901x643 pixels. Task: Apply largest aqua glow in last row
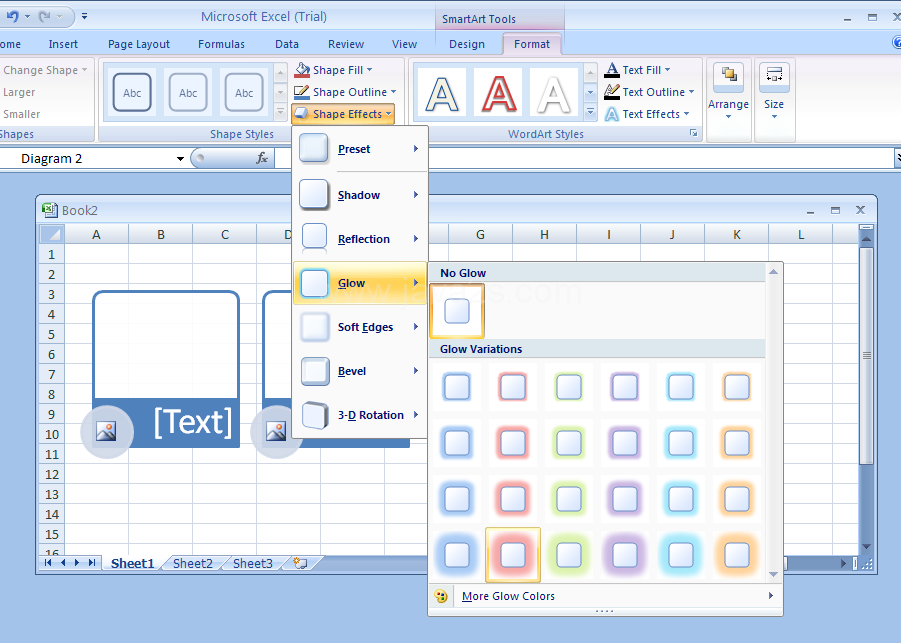point(681,555)
